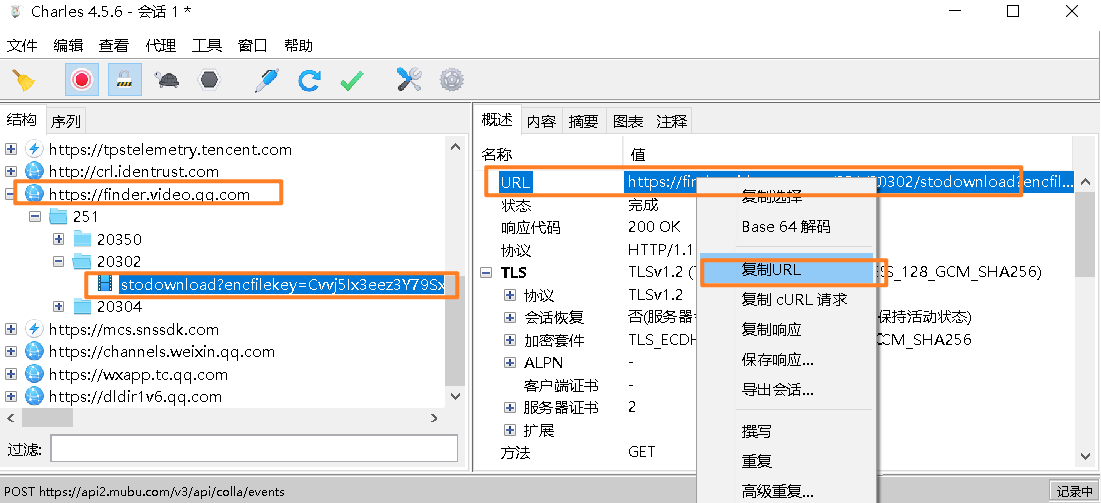Choose 保存响应... menu item
Screen dimensions: 1101x503
[786, 360]
